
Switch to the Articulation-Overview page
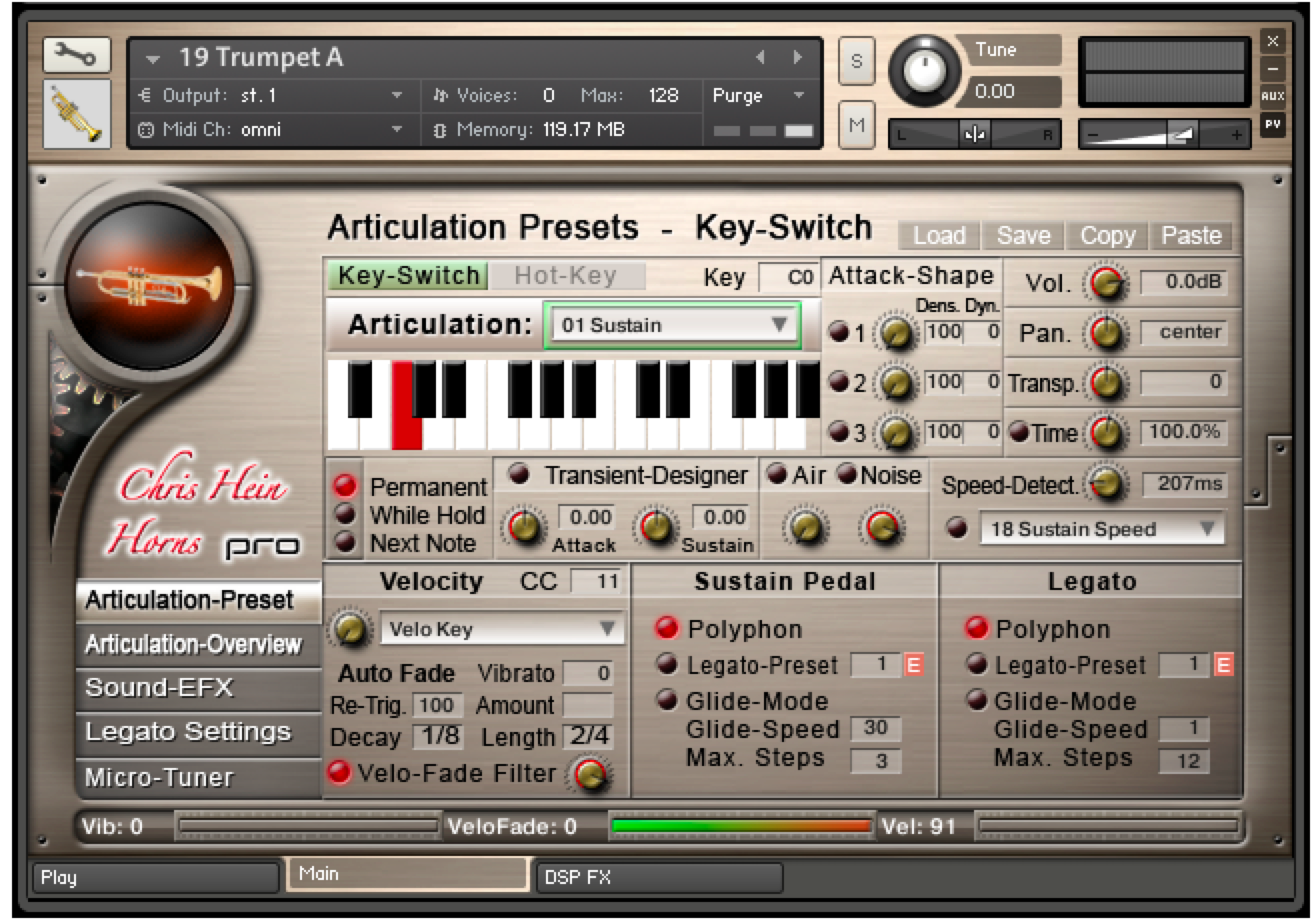(193, 644)
